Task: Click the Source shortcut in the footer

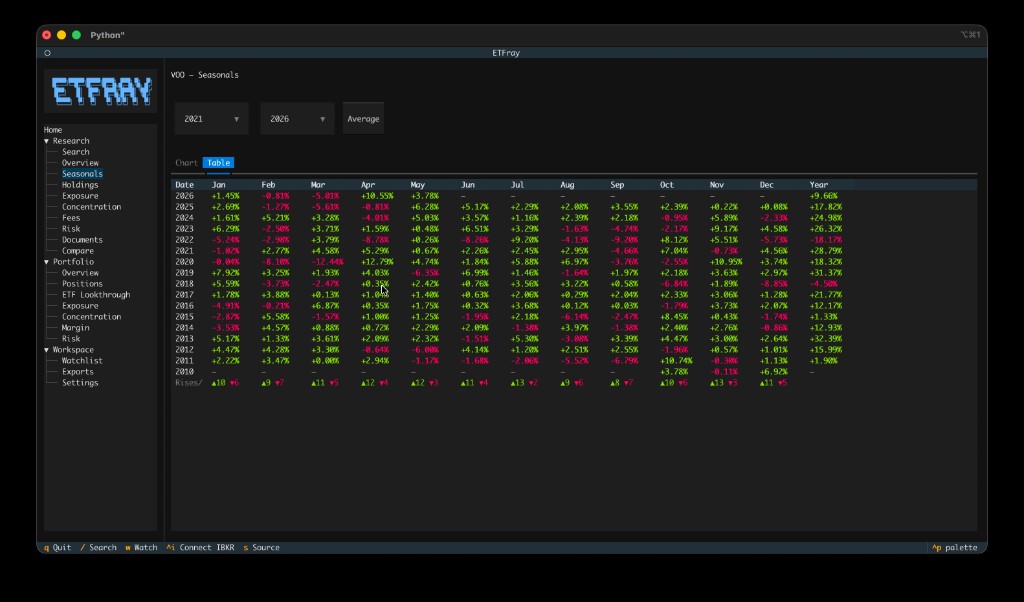Action: [x=261, y=547]
